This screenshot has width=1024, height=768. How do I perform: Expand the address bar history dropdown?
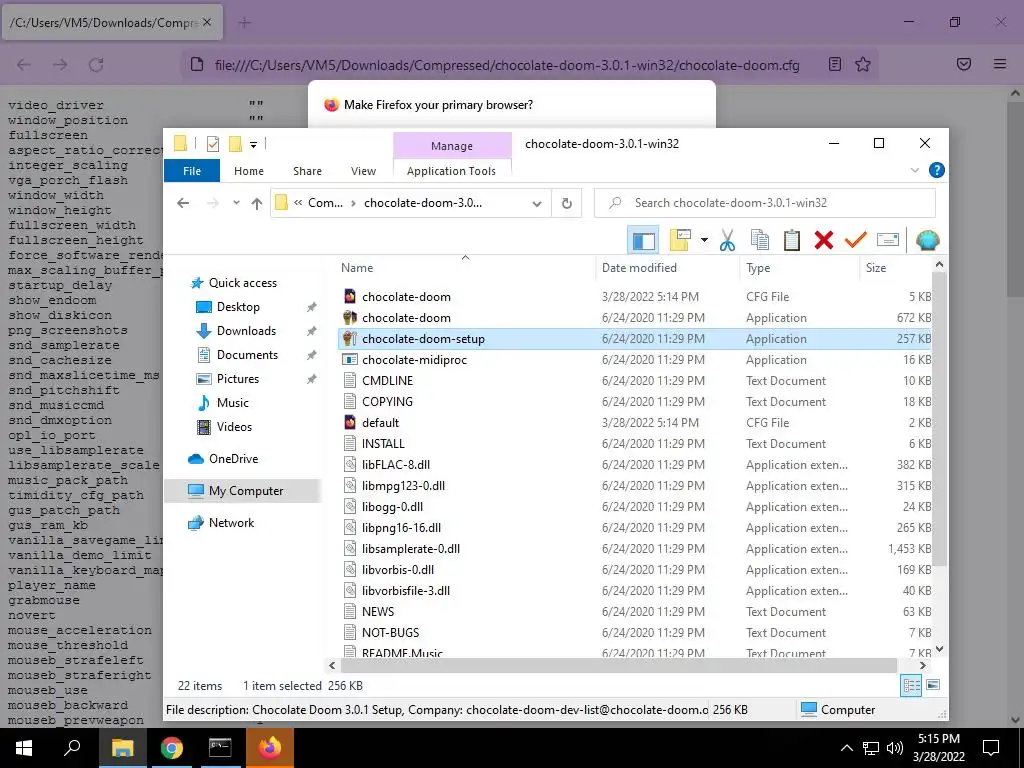537,203
